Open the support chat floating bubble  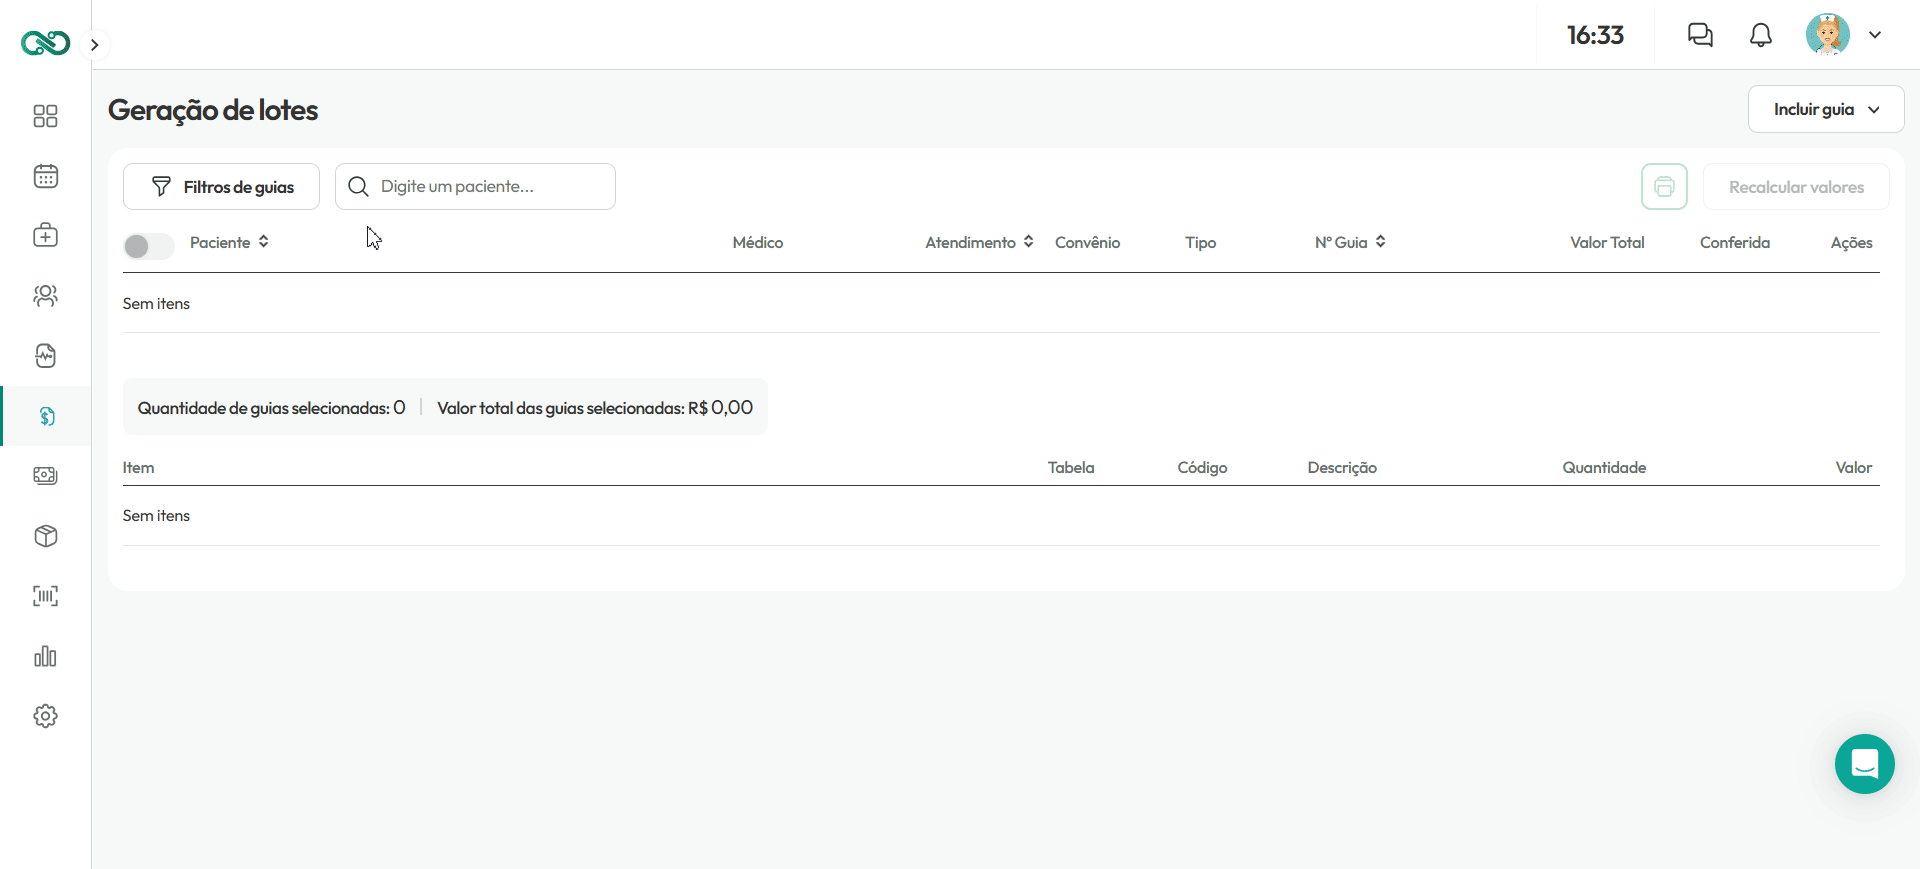pos(1864,764)
